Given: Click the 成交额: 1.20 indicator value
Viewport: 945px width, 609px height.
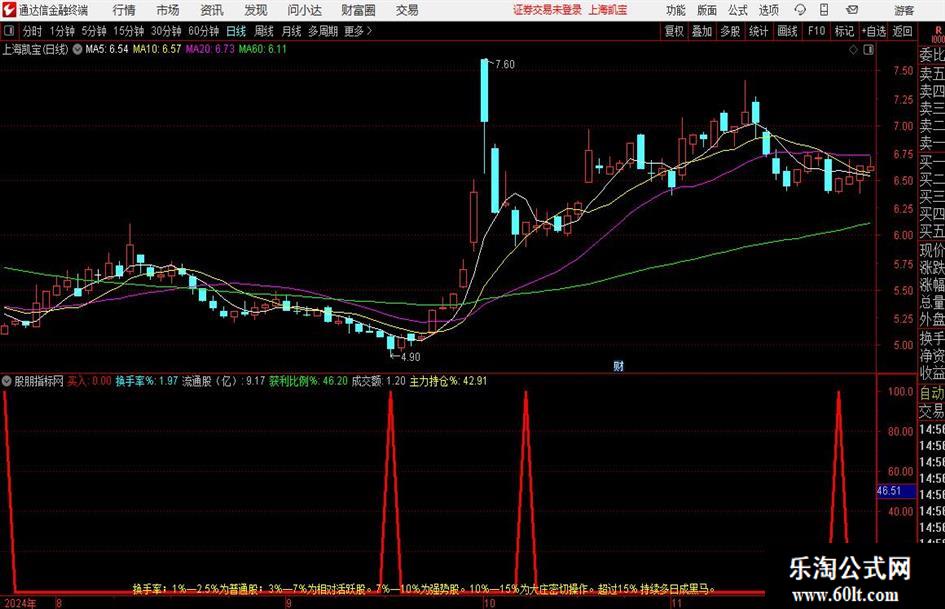Looking at the screenshot, I should tap(378, 381).
